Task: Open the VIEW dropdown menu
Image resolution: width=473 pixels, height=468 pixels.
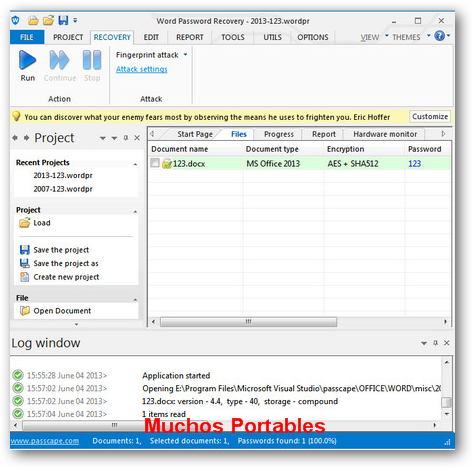Action: (387, 35)
